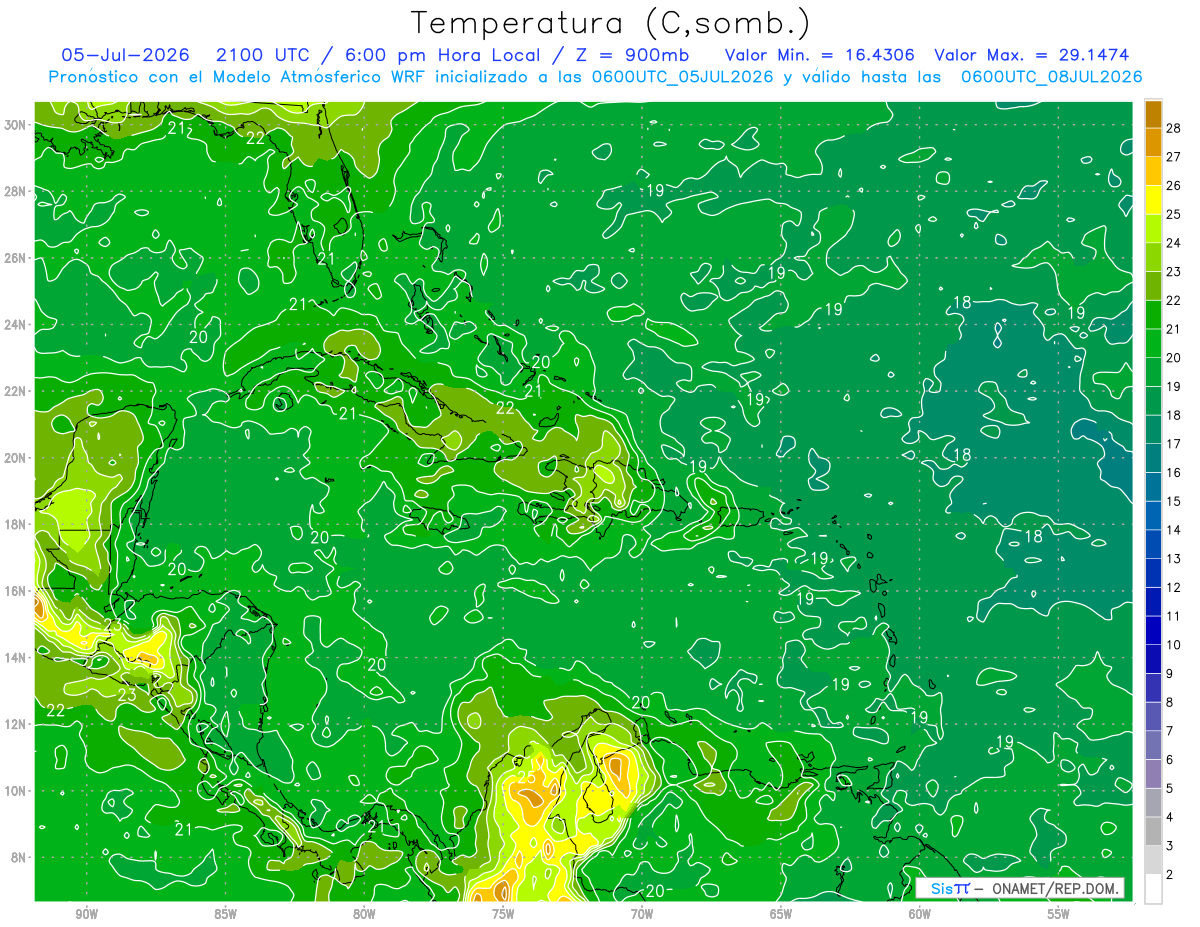Click color scale value '28'

click(x=1174, y=127)
